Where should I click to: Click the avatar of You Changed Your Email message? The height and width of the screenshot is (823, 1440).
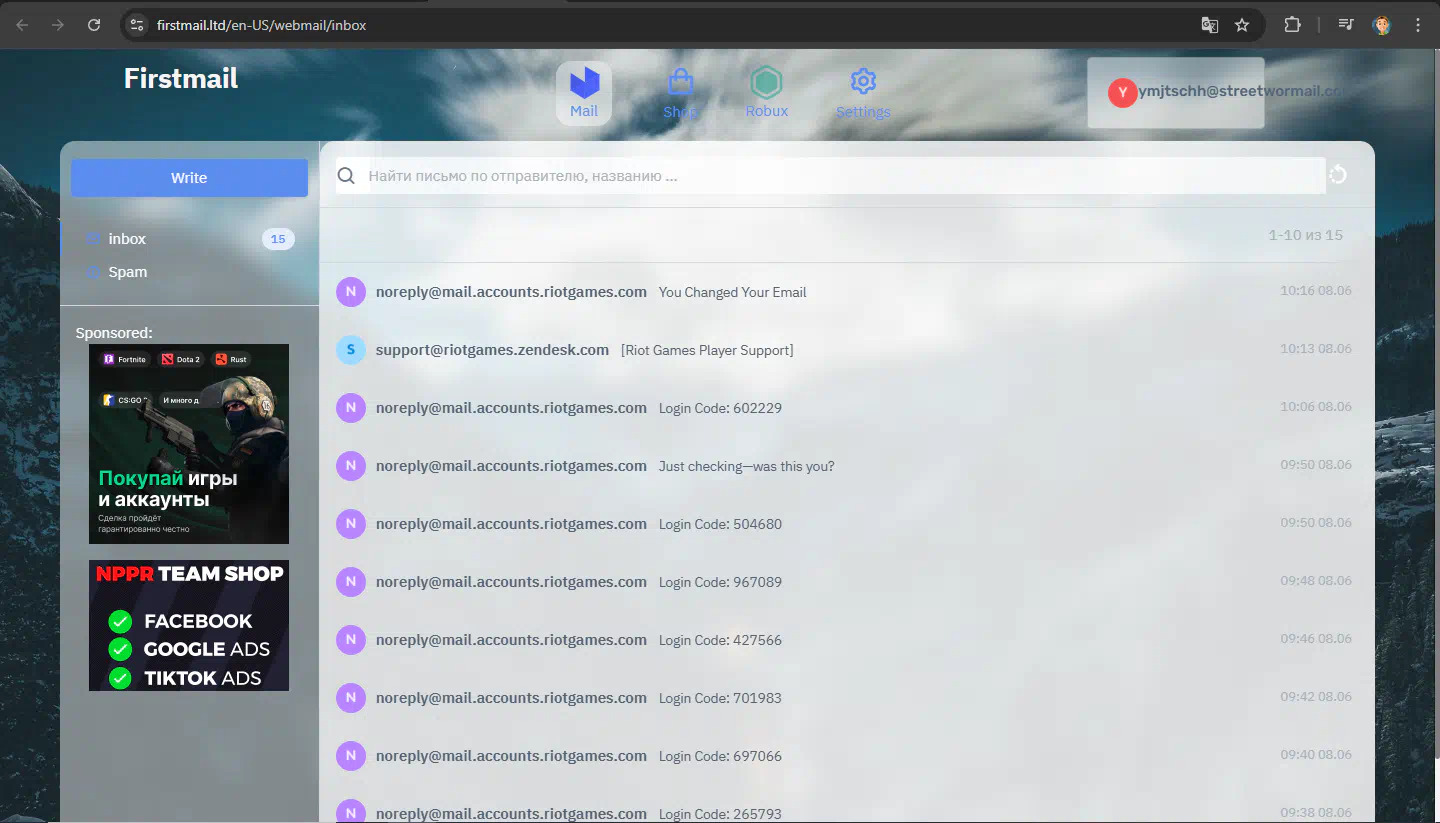tap(350, 292)
